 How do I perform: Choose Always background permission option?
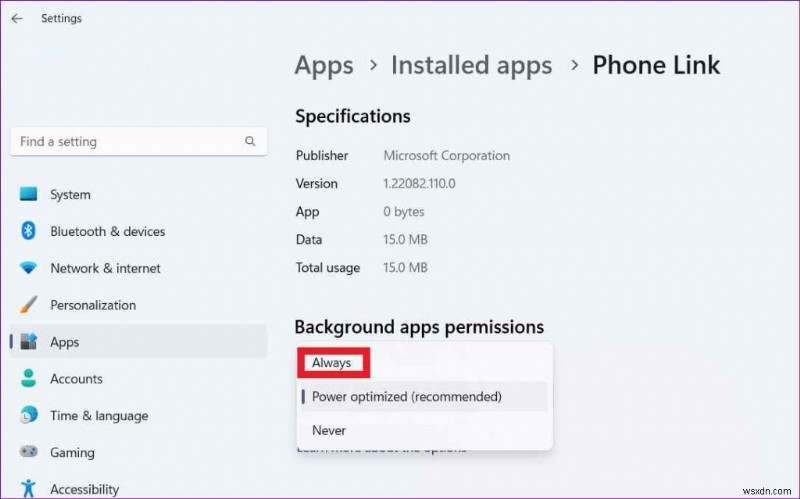coord(424,363)
